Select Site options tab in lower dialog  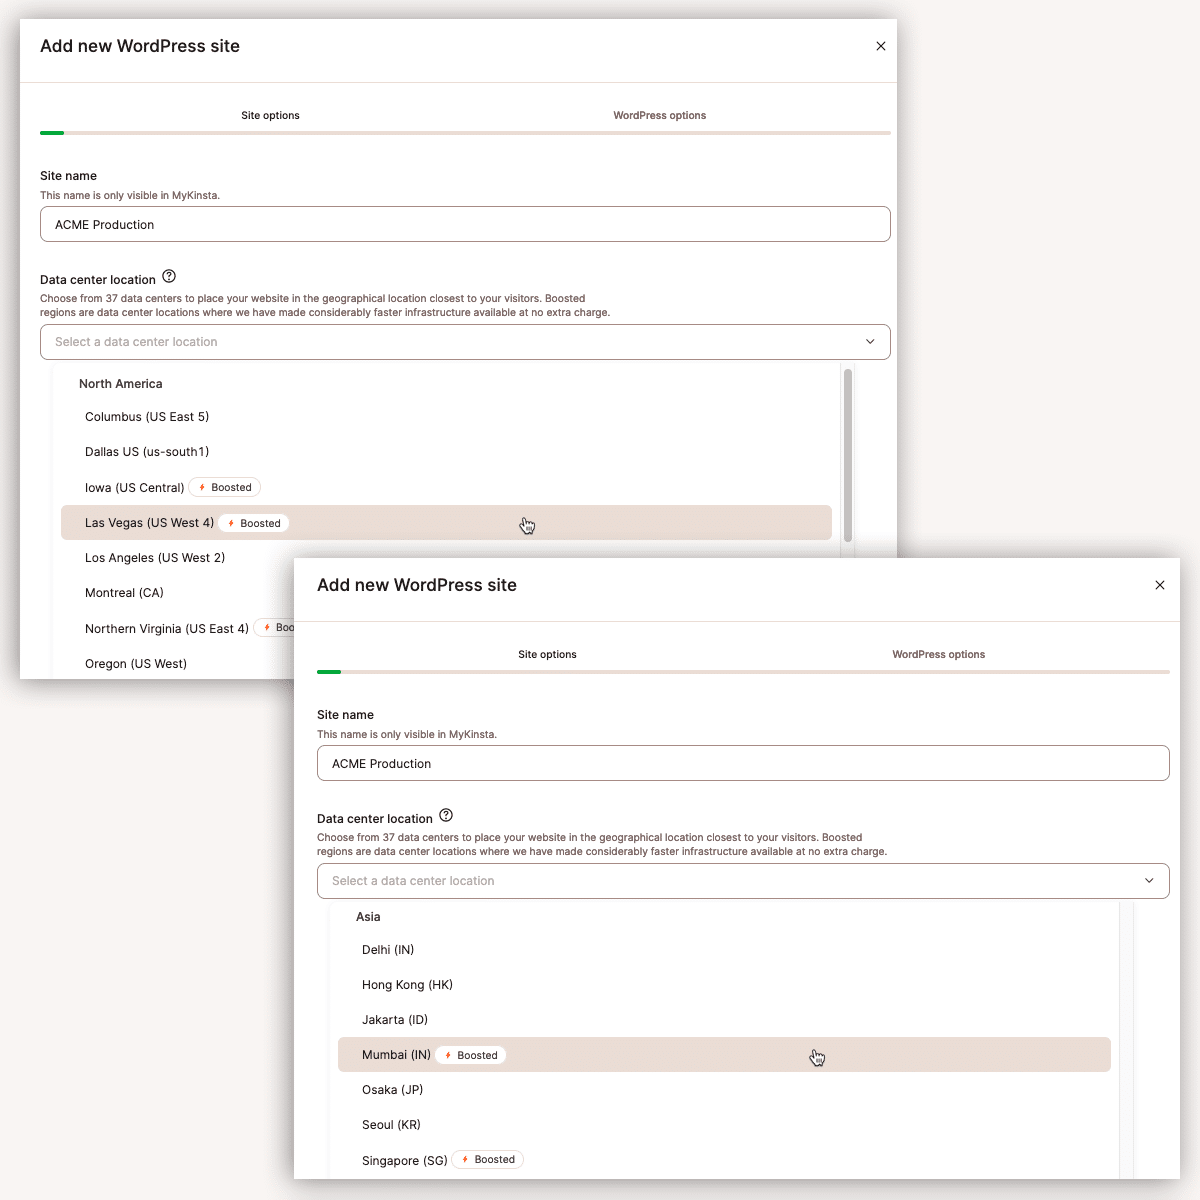click(x=547, y=655)
